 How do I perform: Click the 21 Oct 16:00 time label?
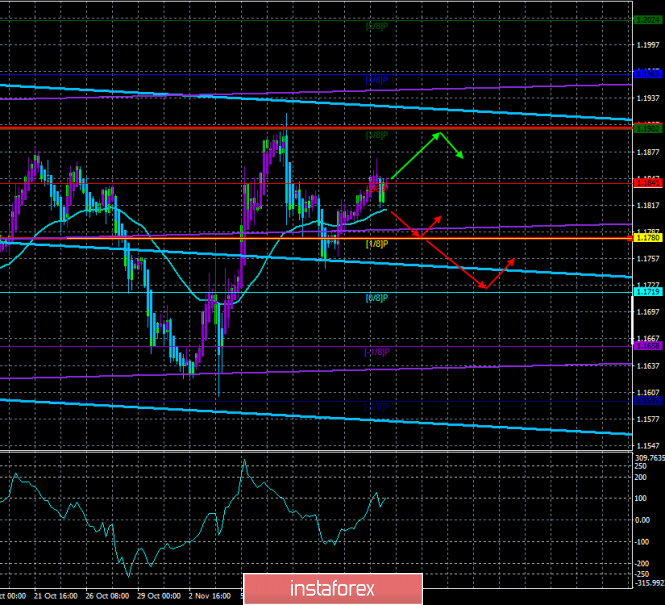click(x=56, y=596)
